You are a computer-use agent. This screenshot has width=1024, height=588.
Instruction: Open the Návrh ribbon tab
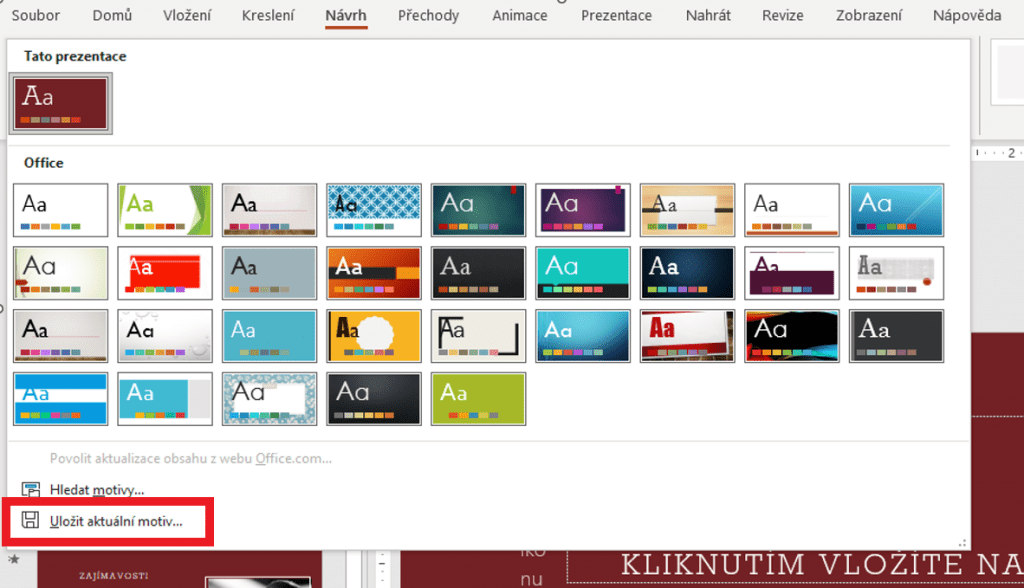346,16
